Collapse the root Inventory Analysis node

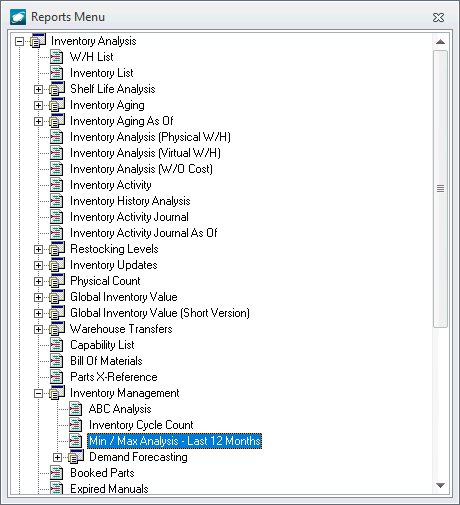point(19,41)
